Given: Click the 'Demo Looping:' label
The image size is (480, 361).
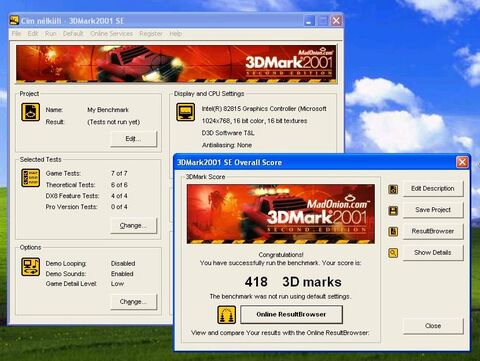Looking at the screenshot, I should tap(66, 263).
